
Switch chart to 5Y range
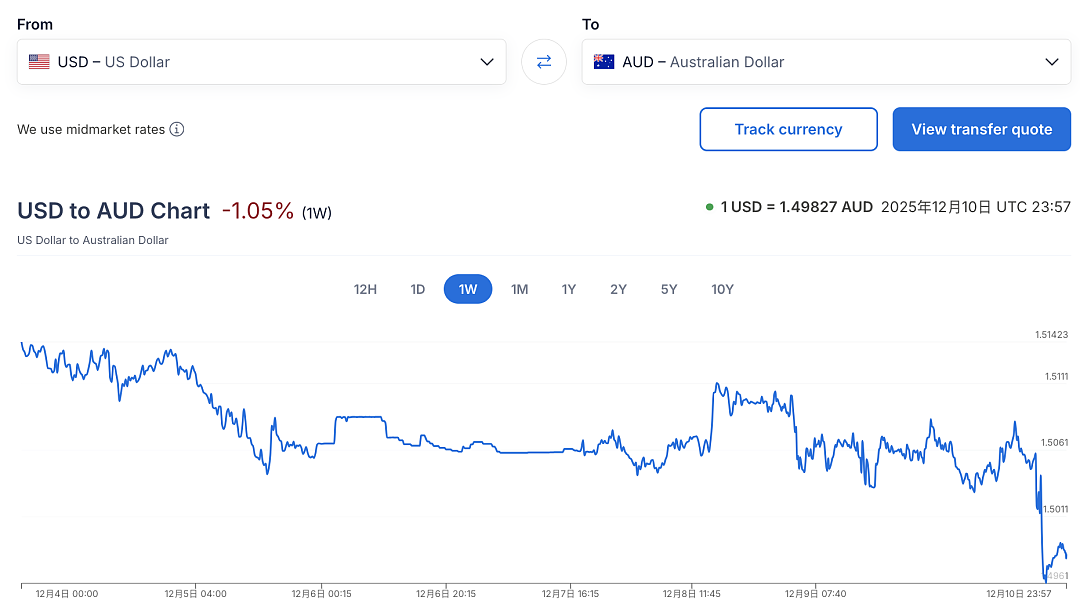point(669,289)
